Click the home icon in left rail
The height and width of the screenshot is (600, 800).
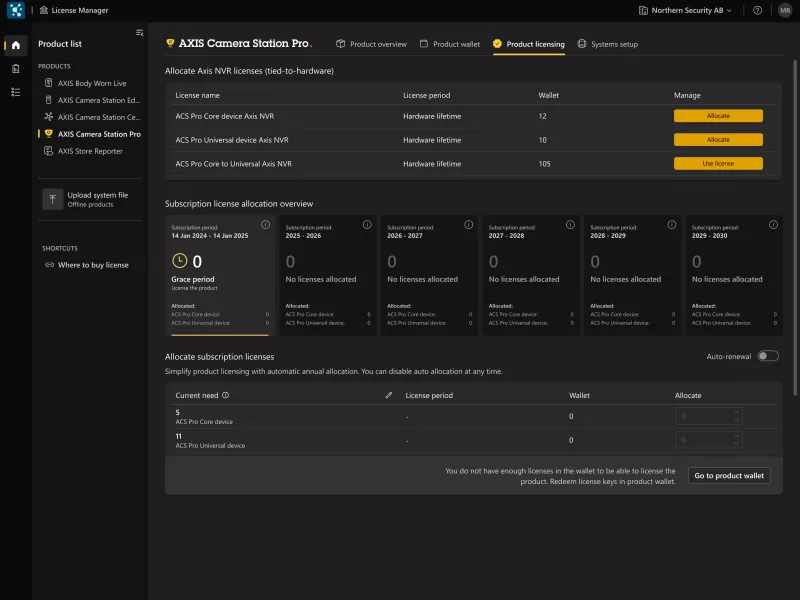click(15, 45)
